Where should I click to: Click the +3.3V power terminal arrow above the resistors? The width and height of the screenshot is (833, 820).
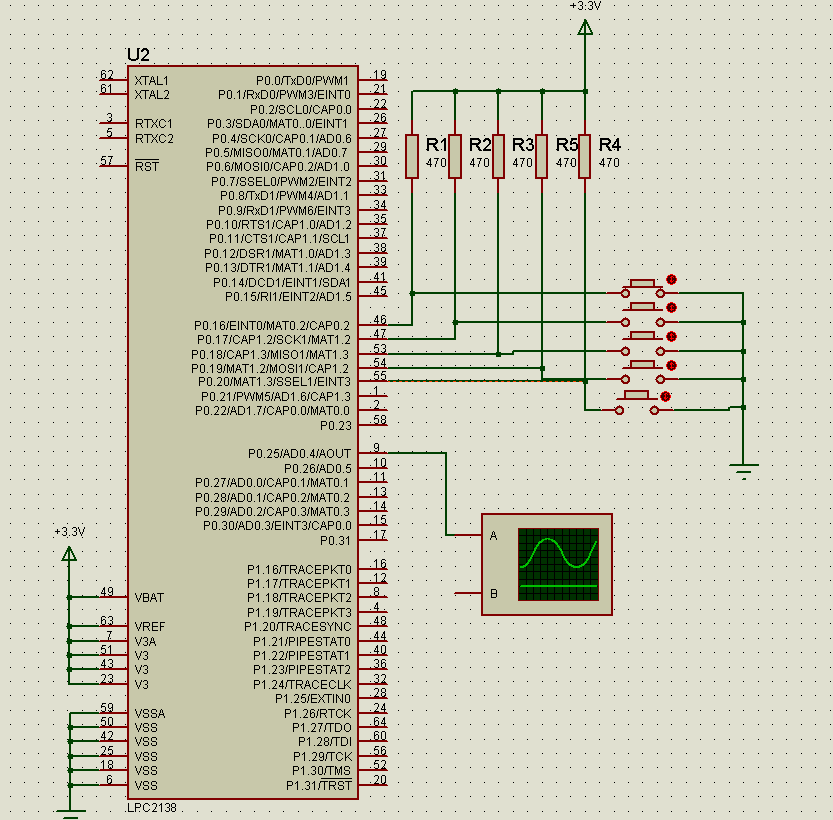[585, 28]
